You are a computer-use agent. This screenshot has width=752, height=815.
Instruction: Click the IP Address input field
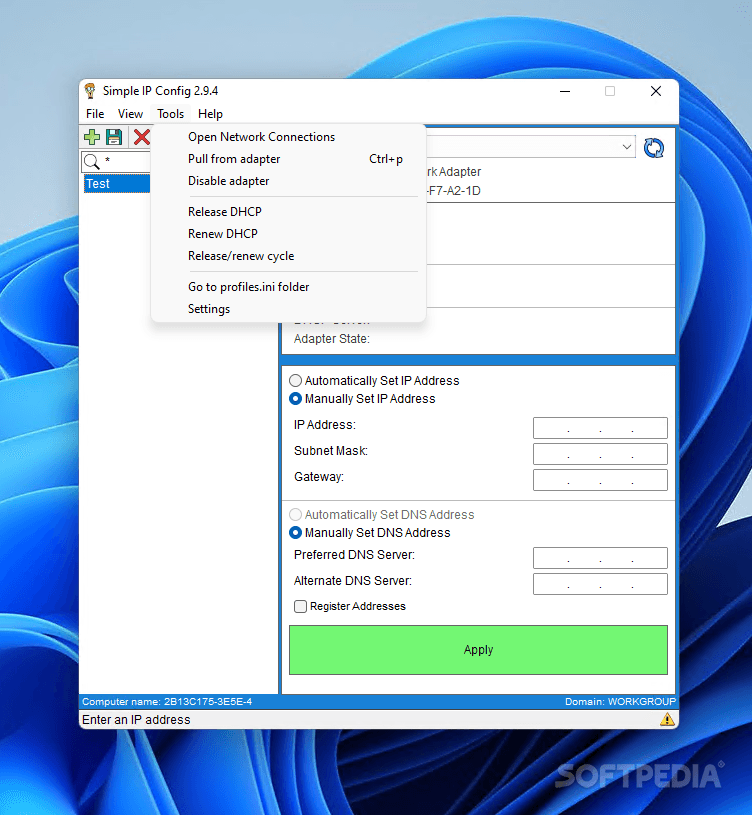[x=600, y=428]
